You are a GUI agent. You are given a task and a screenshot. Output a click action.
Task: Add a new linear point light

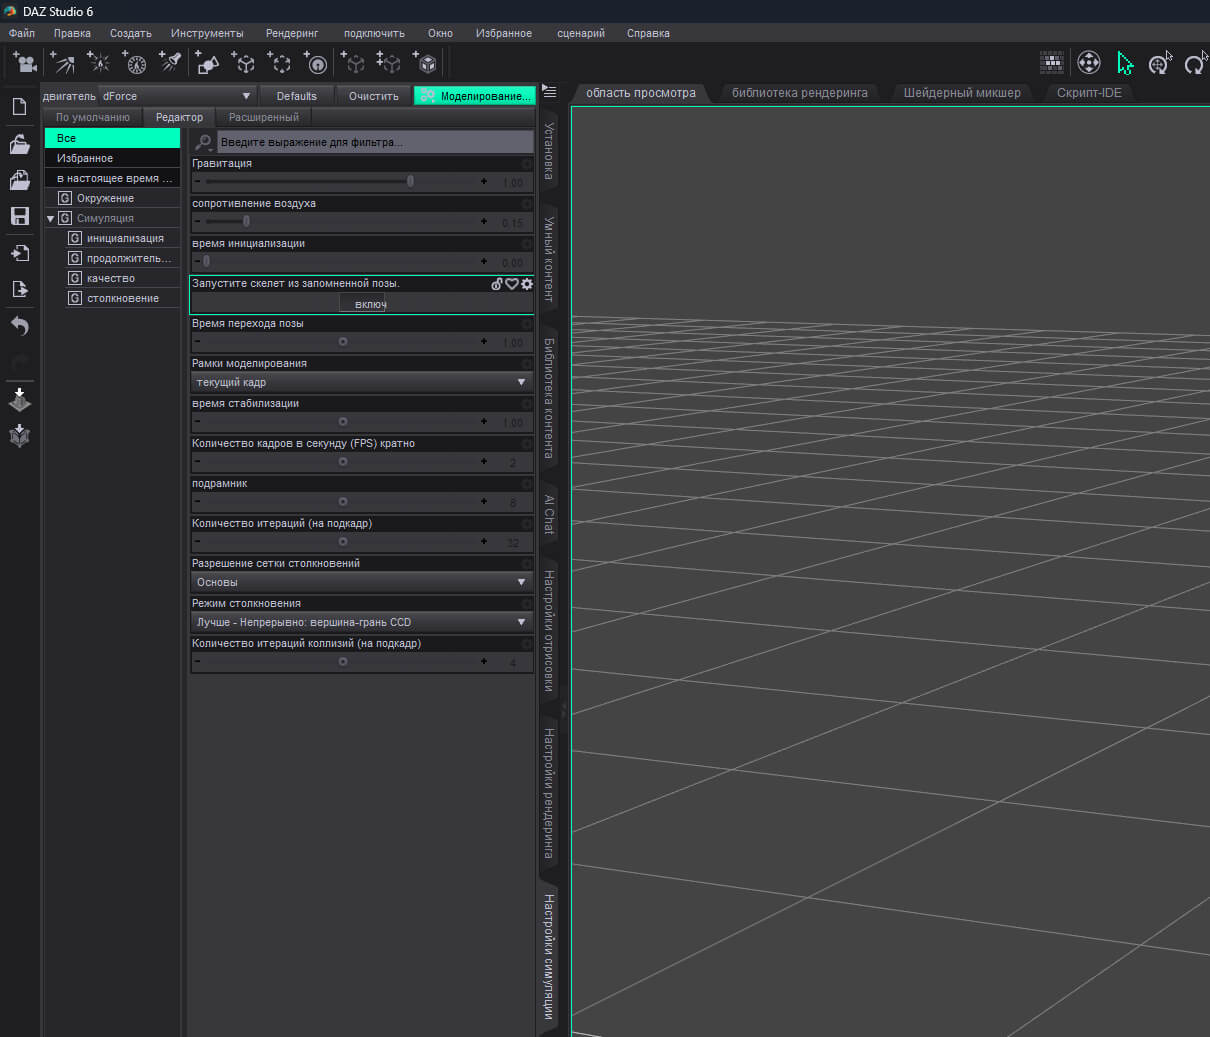pos(135,63)
